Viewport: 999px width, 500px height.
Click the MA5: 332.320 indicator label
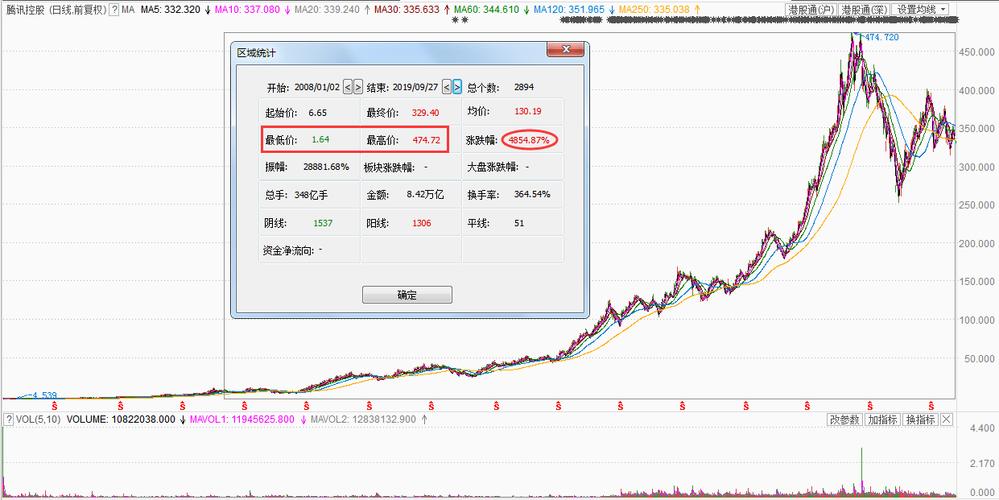point(170,10)
